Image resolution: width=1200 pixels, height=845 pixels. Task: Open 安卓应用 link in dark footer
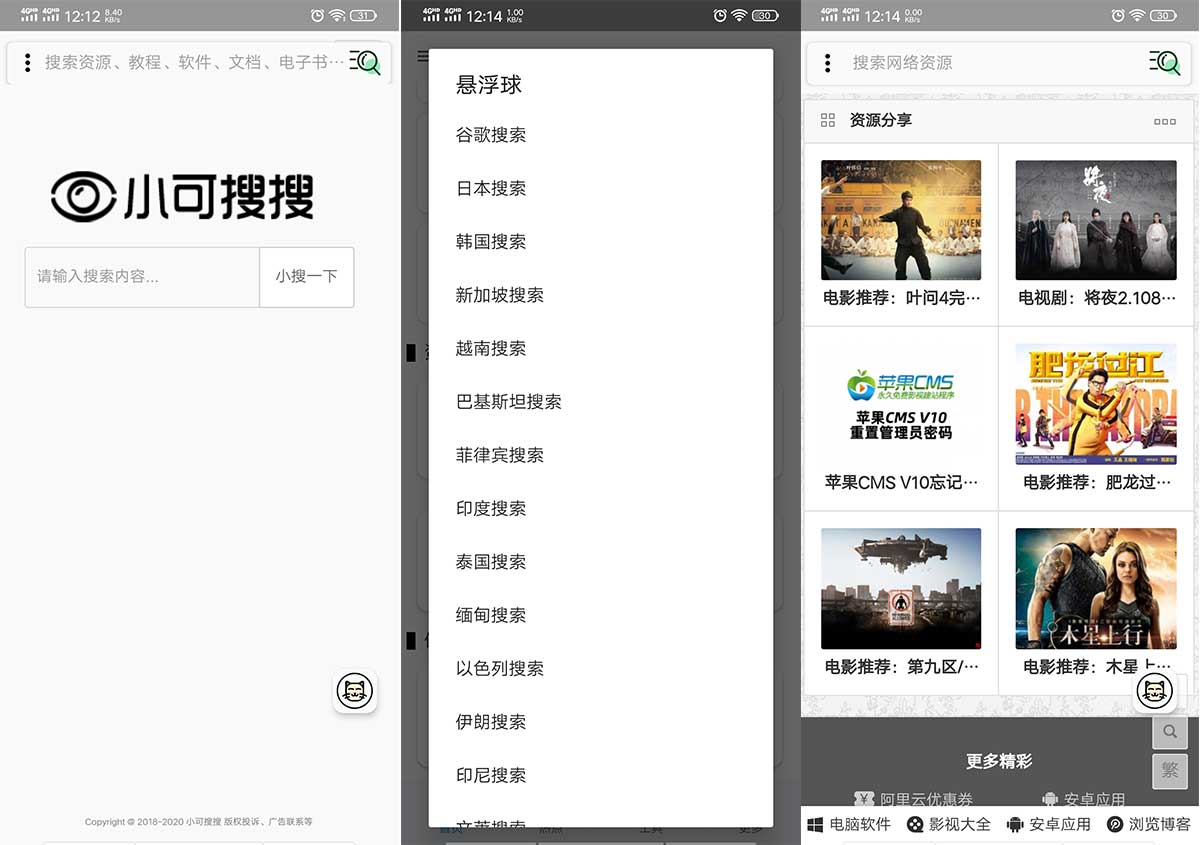coord(1083,799)
